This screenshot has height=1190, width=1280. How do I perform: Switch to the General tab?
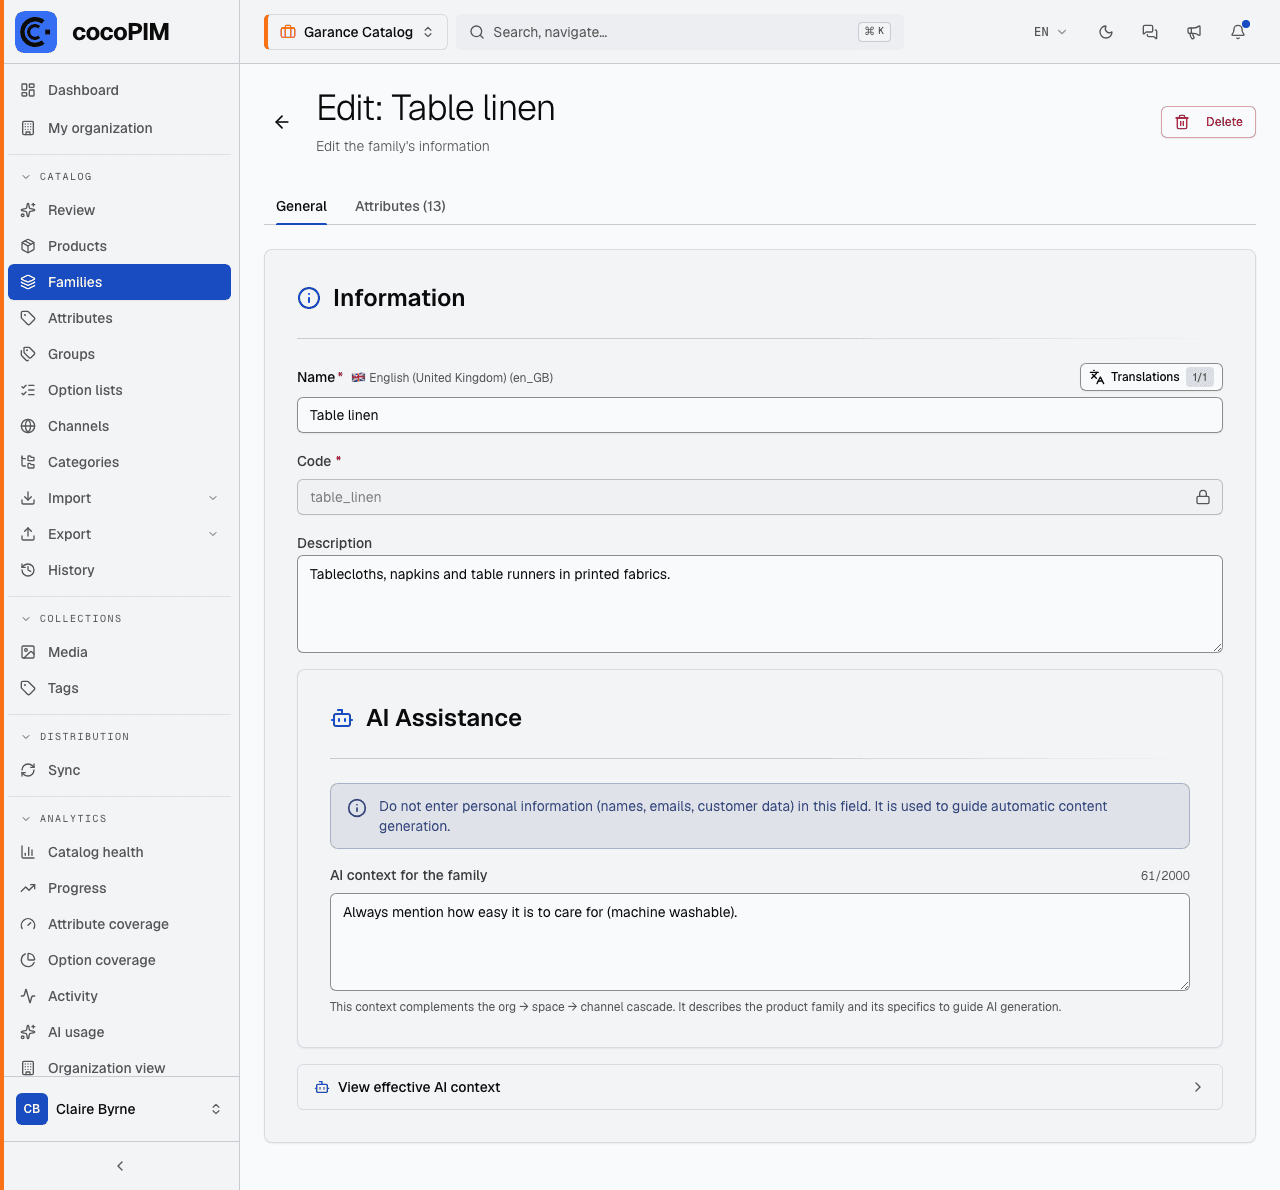click(301, 206)
